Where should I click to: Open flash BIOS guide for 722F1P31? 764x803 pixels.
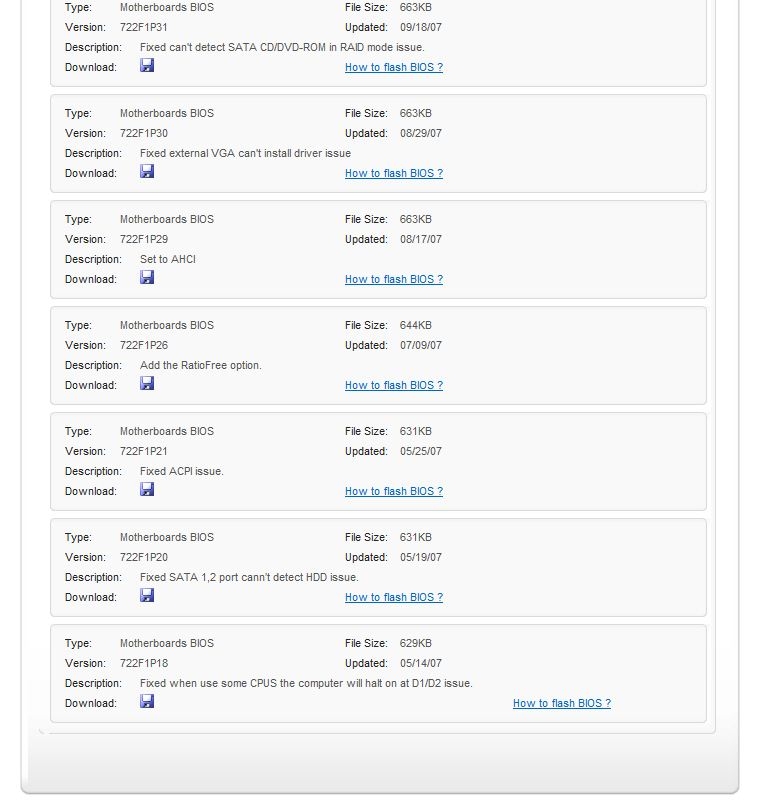394,68
